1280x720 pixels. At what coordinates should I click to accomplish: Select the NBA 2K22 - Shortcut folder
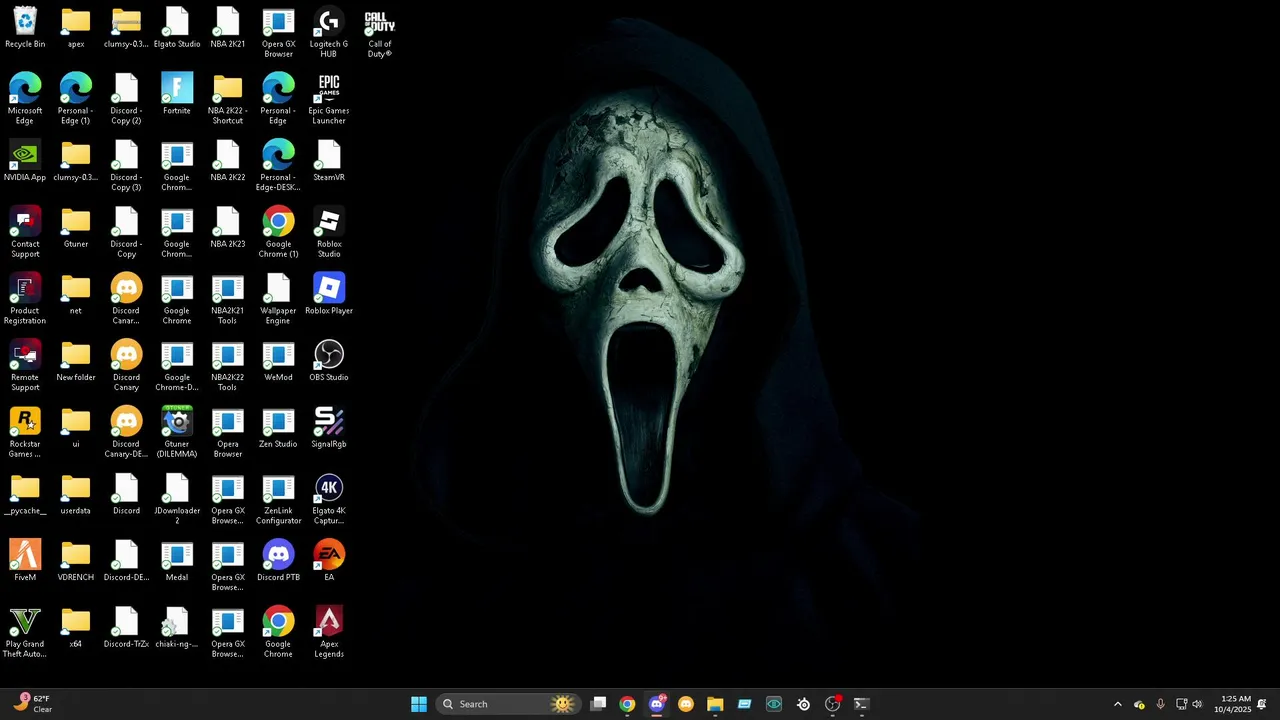228,99
